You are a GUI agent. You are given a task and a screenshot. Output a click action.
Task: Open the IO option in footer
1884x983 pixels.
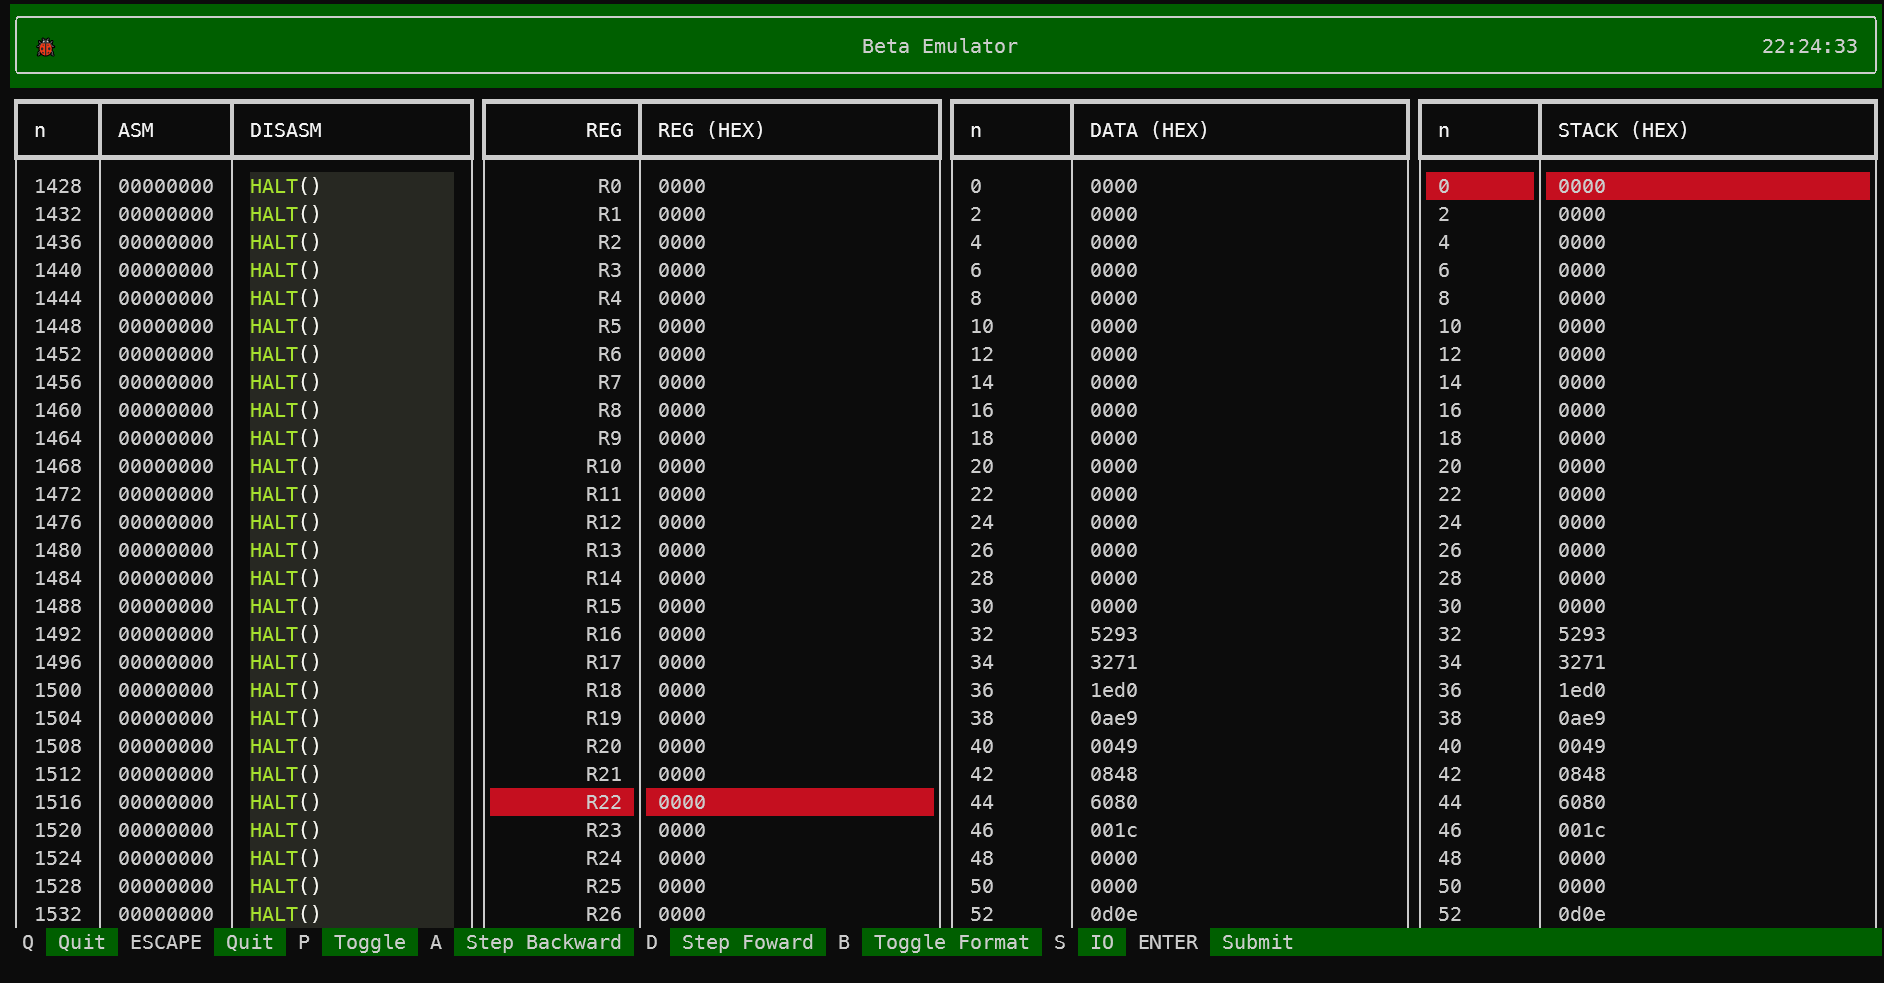1101,942
